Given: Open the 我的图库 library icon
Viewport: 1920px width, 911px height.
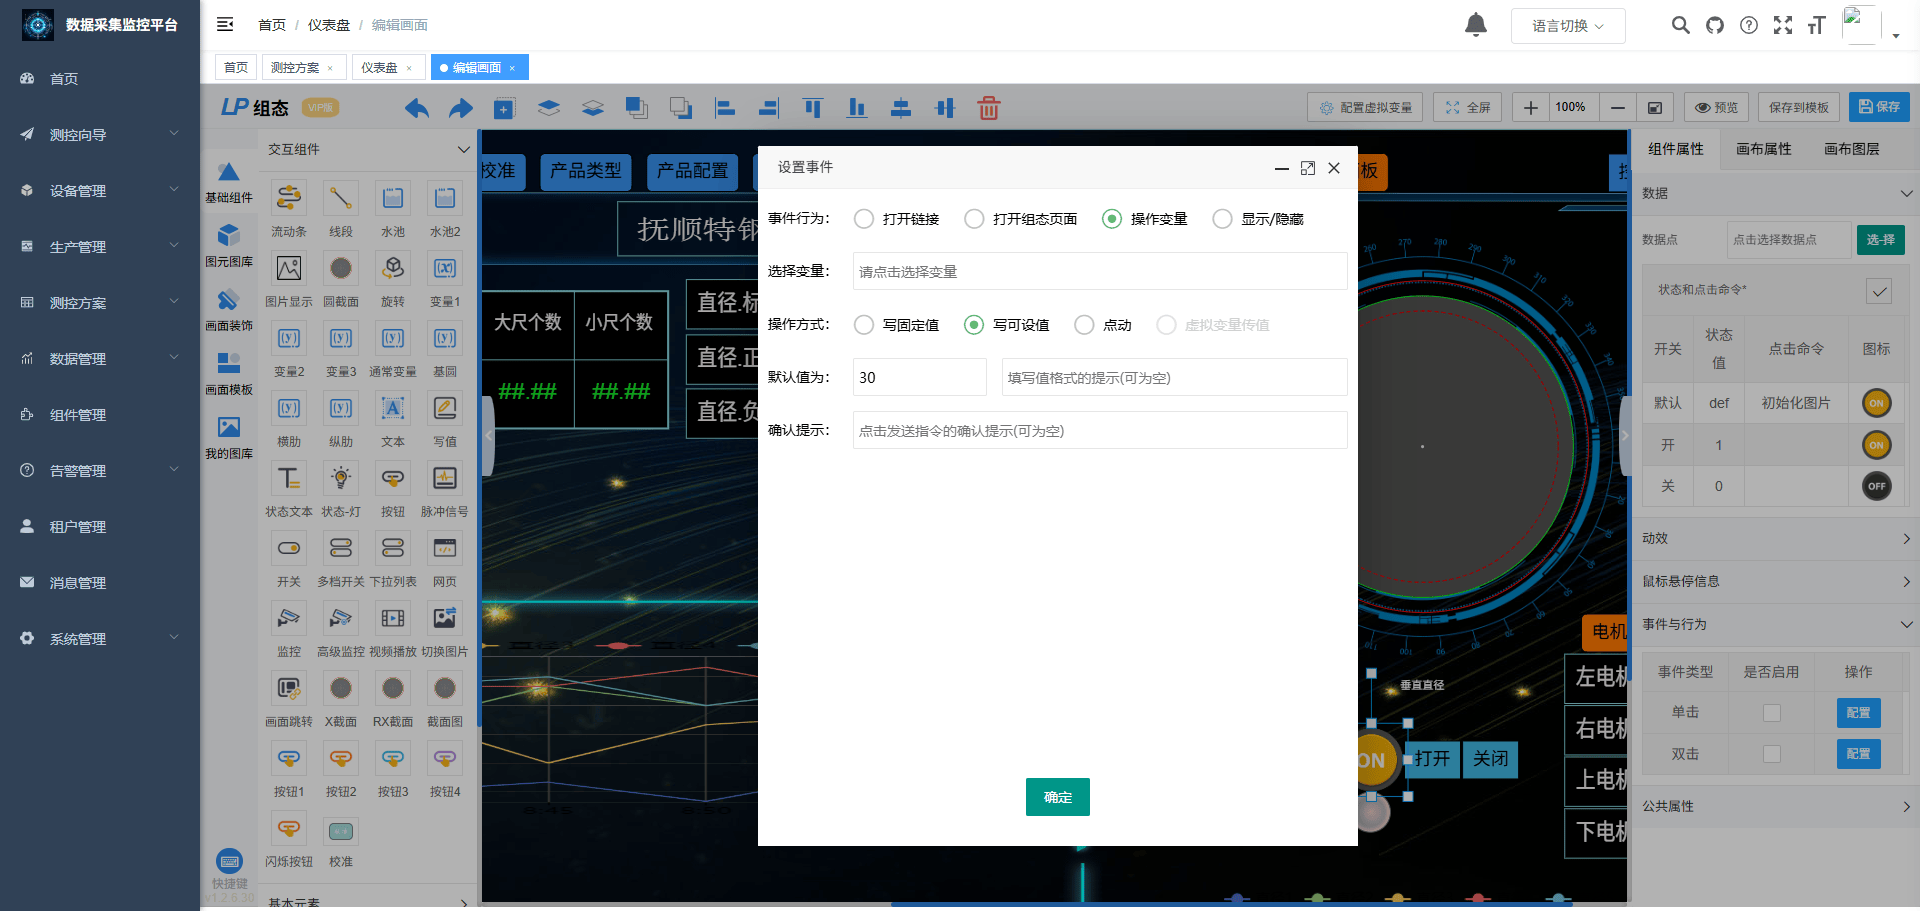Looking at the screenshot, I should 229,428.
